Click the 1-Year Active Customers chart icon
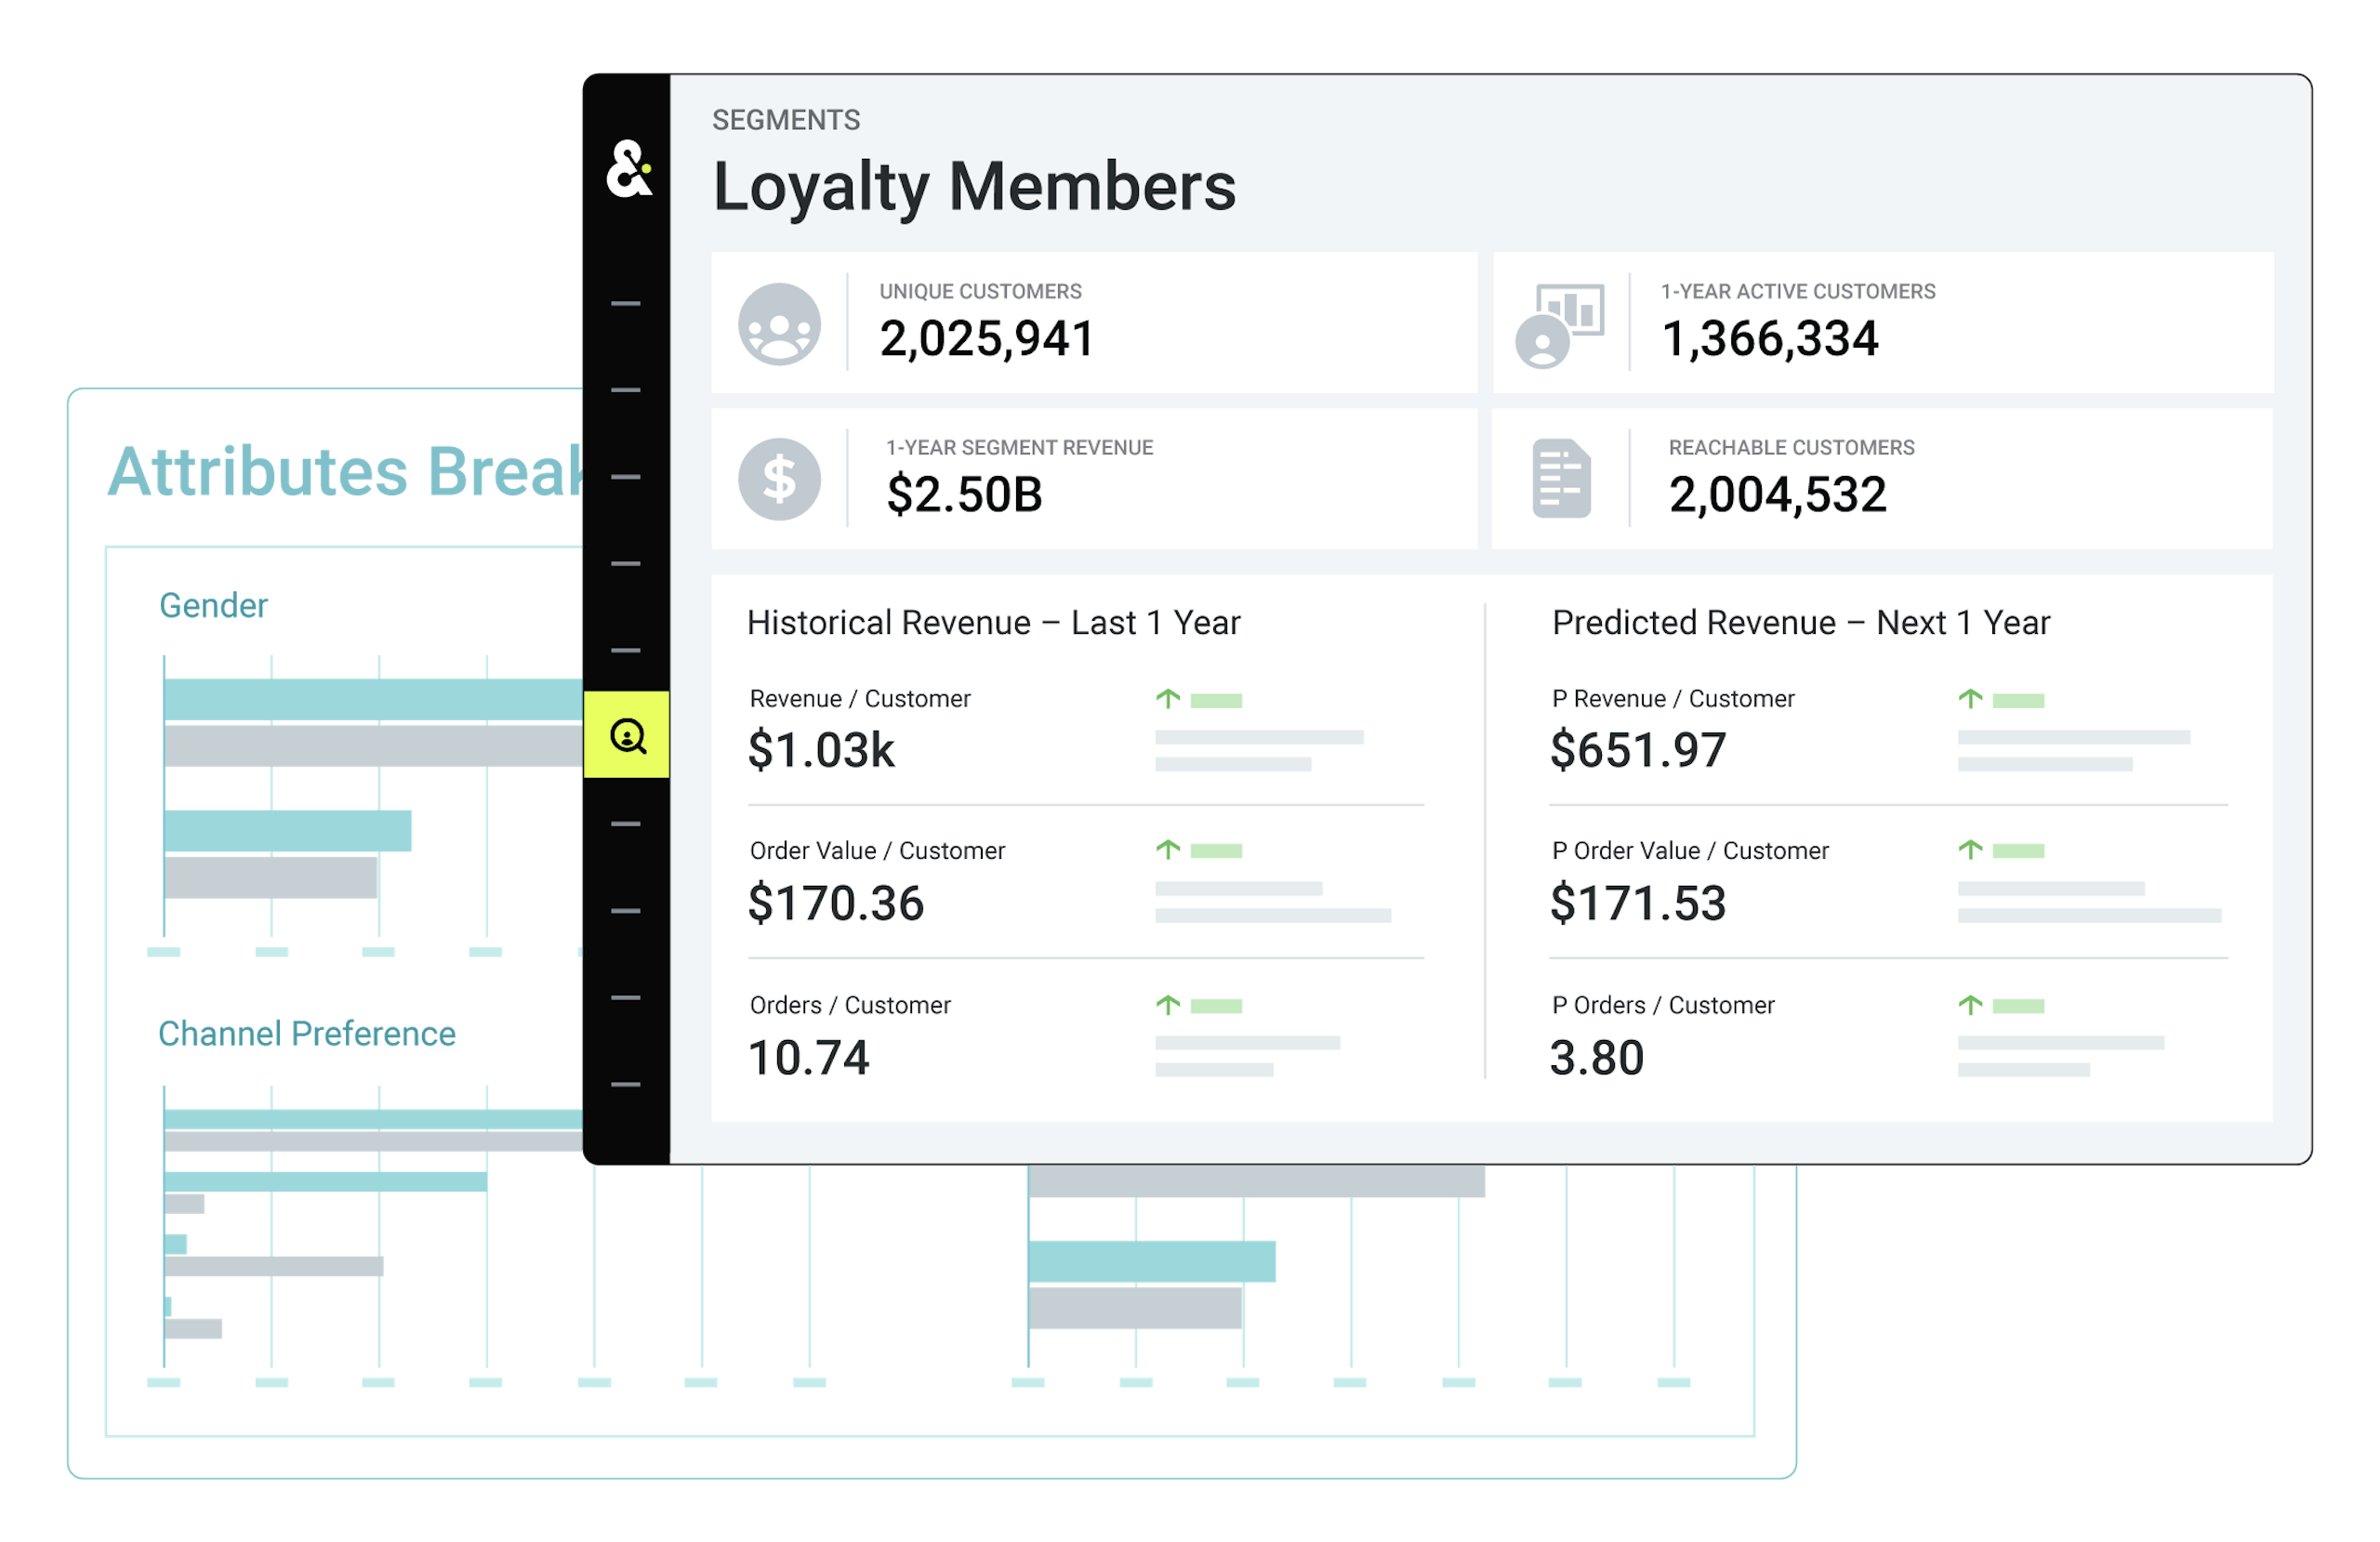The width and height of the screenshot is (2380, 1542). tap(1560, 326)
